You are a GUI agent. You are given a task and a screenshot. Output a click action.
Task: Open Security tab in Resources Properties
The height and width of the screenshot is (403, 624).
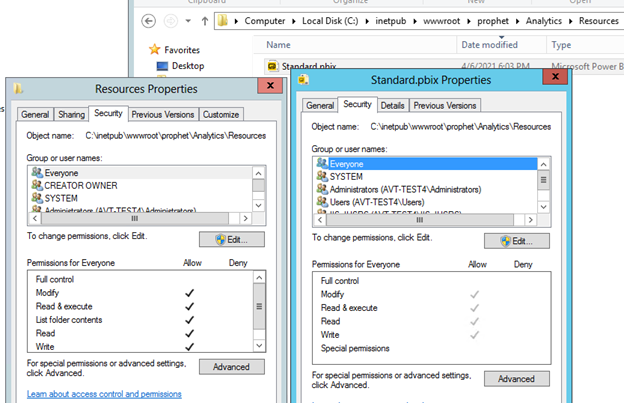(x=108, y=113)
